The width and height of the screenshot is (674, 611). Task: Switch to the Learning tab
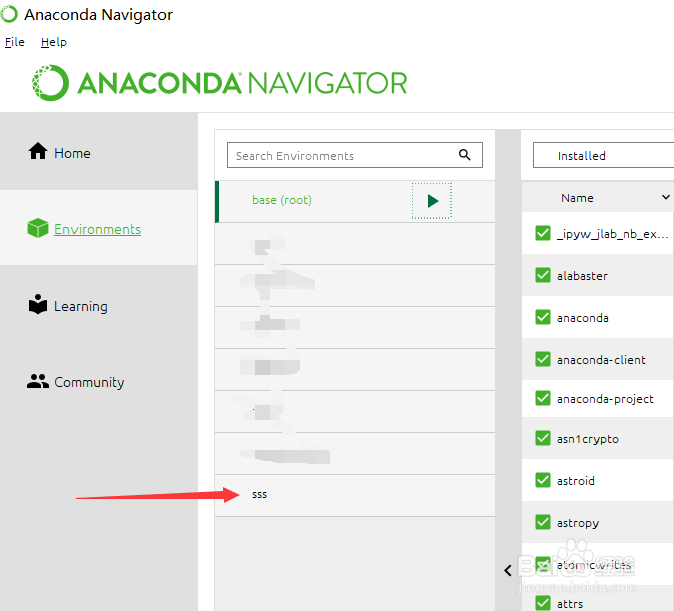[x=81, y=306]
